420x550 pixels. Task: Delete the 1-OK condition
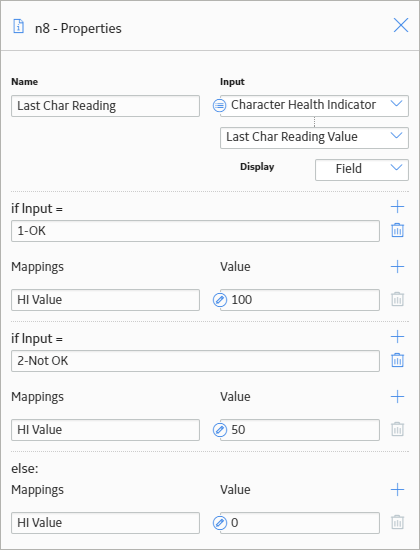point(397,230)
